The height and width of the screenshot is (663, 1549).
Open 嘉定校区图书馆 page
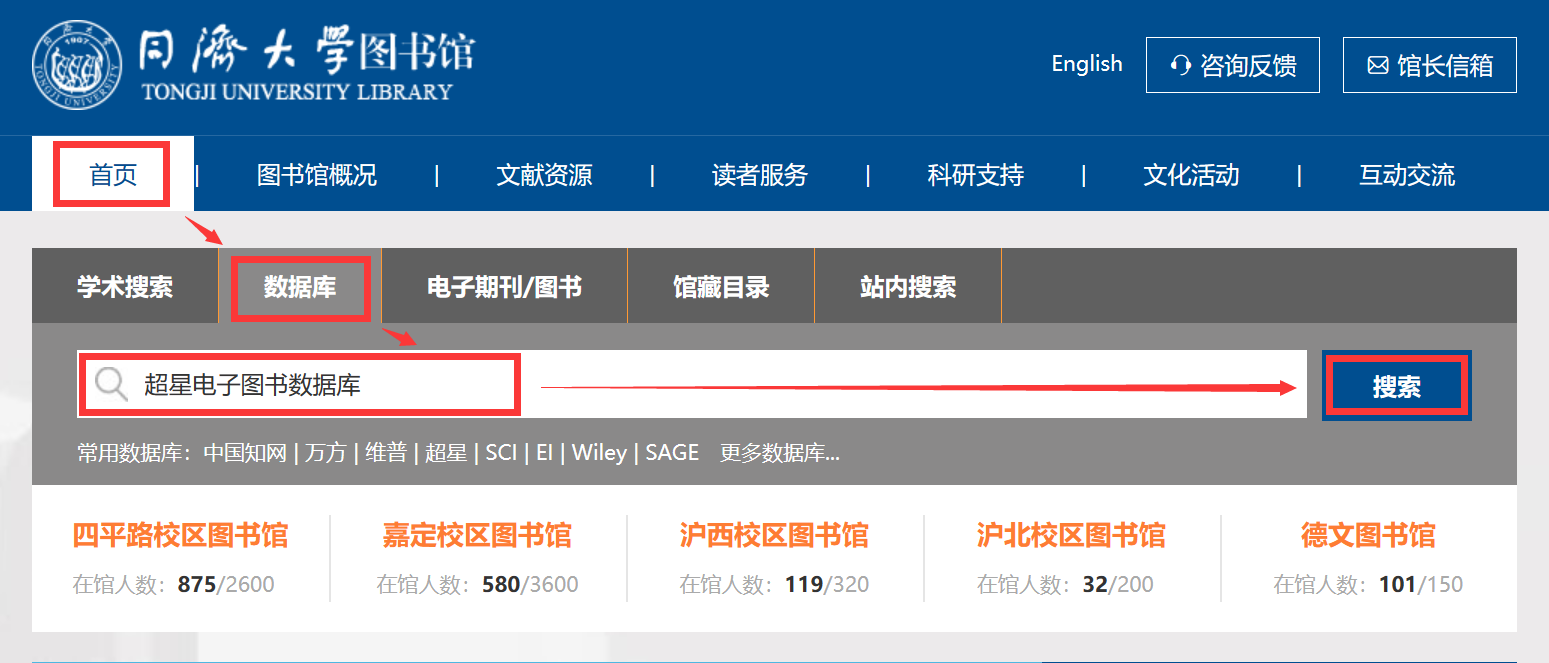[477, 535]
